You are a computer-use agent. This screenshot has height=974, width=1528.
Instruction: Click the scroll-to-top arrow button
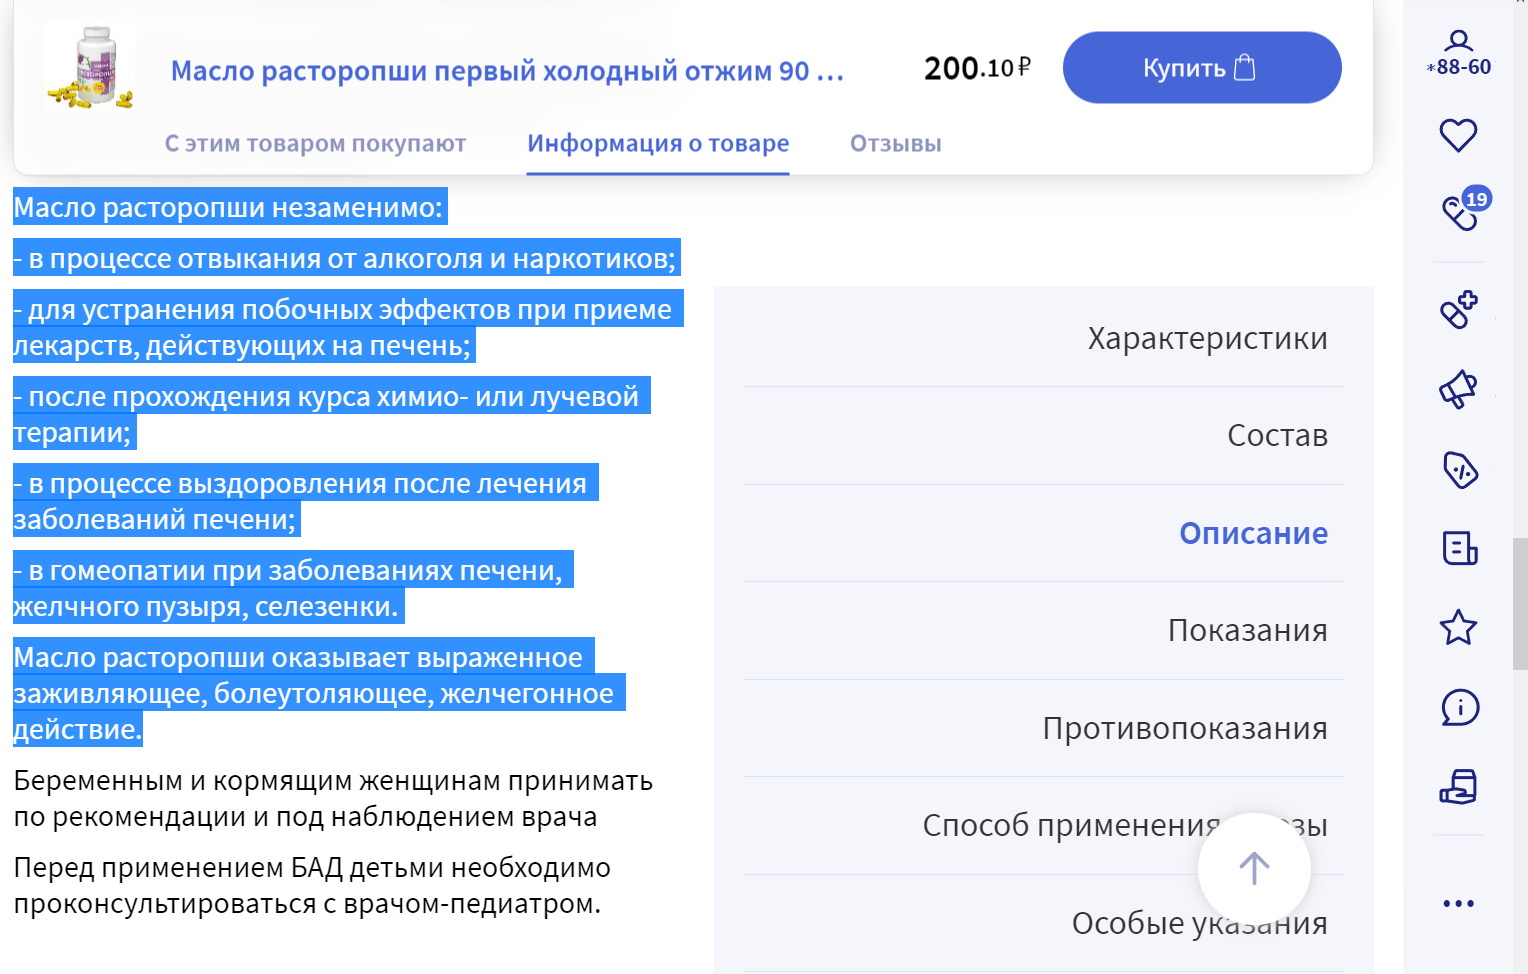[x=1253, y=869]
